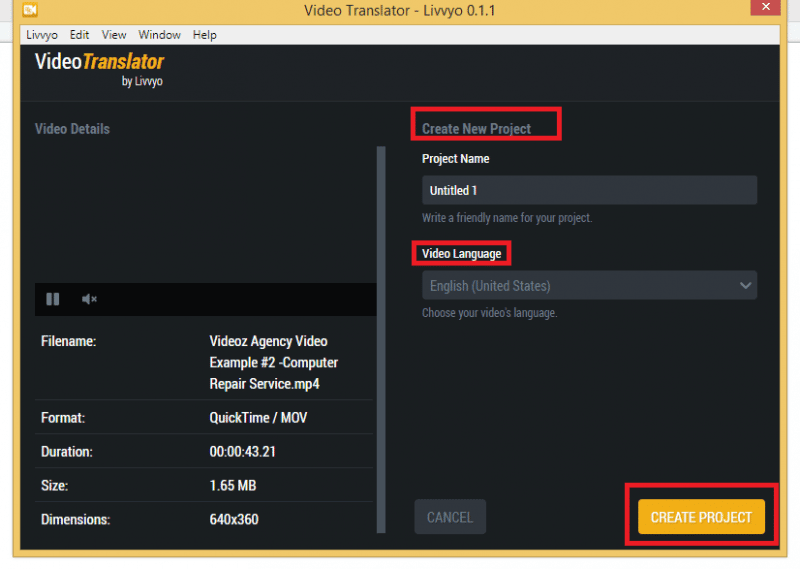Click the 'Video Details' heading
Viewport: 800px width, 569px height.
pos(72,129)
